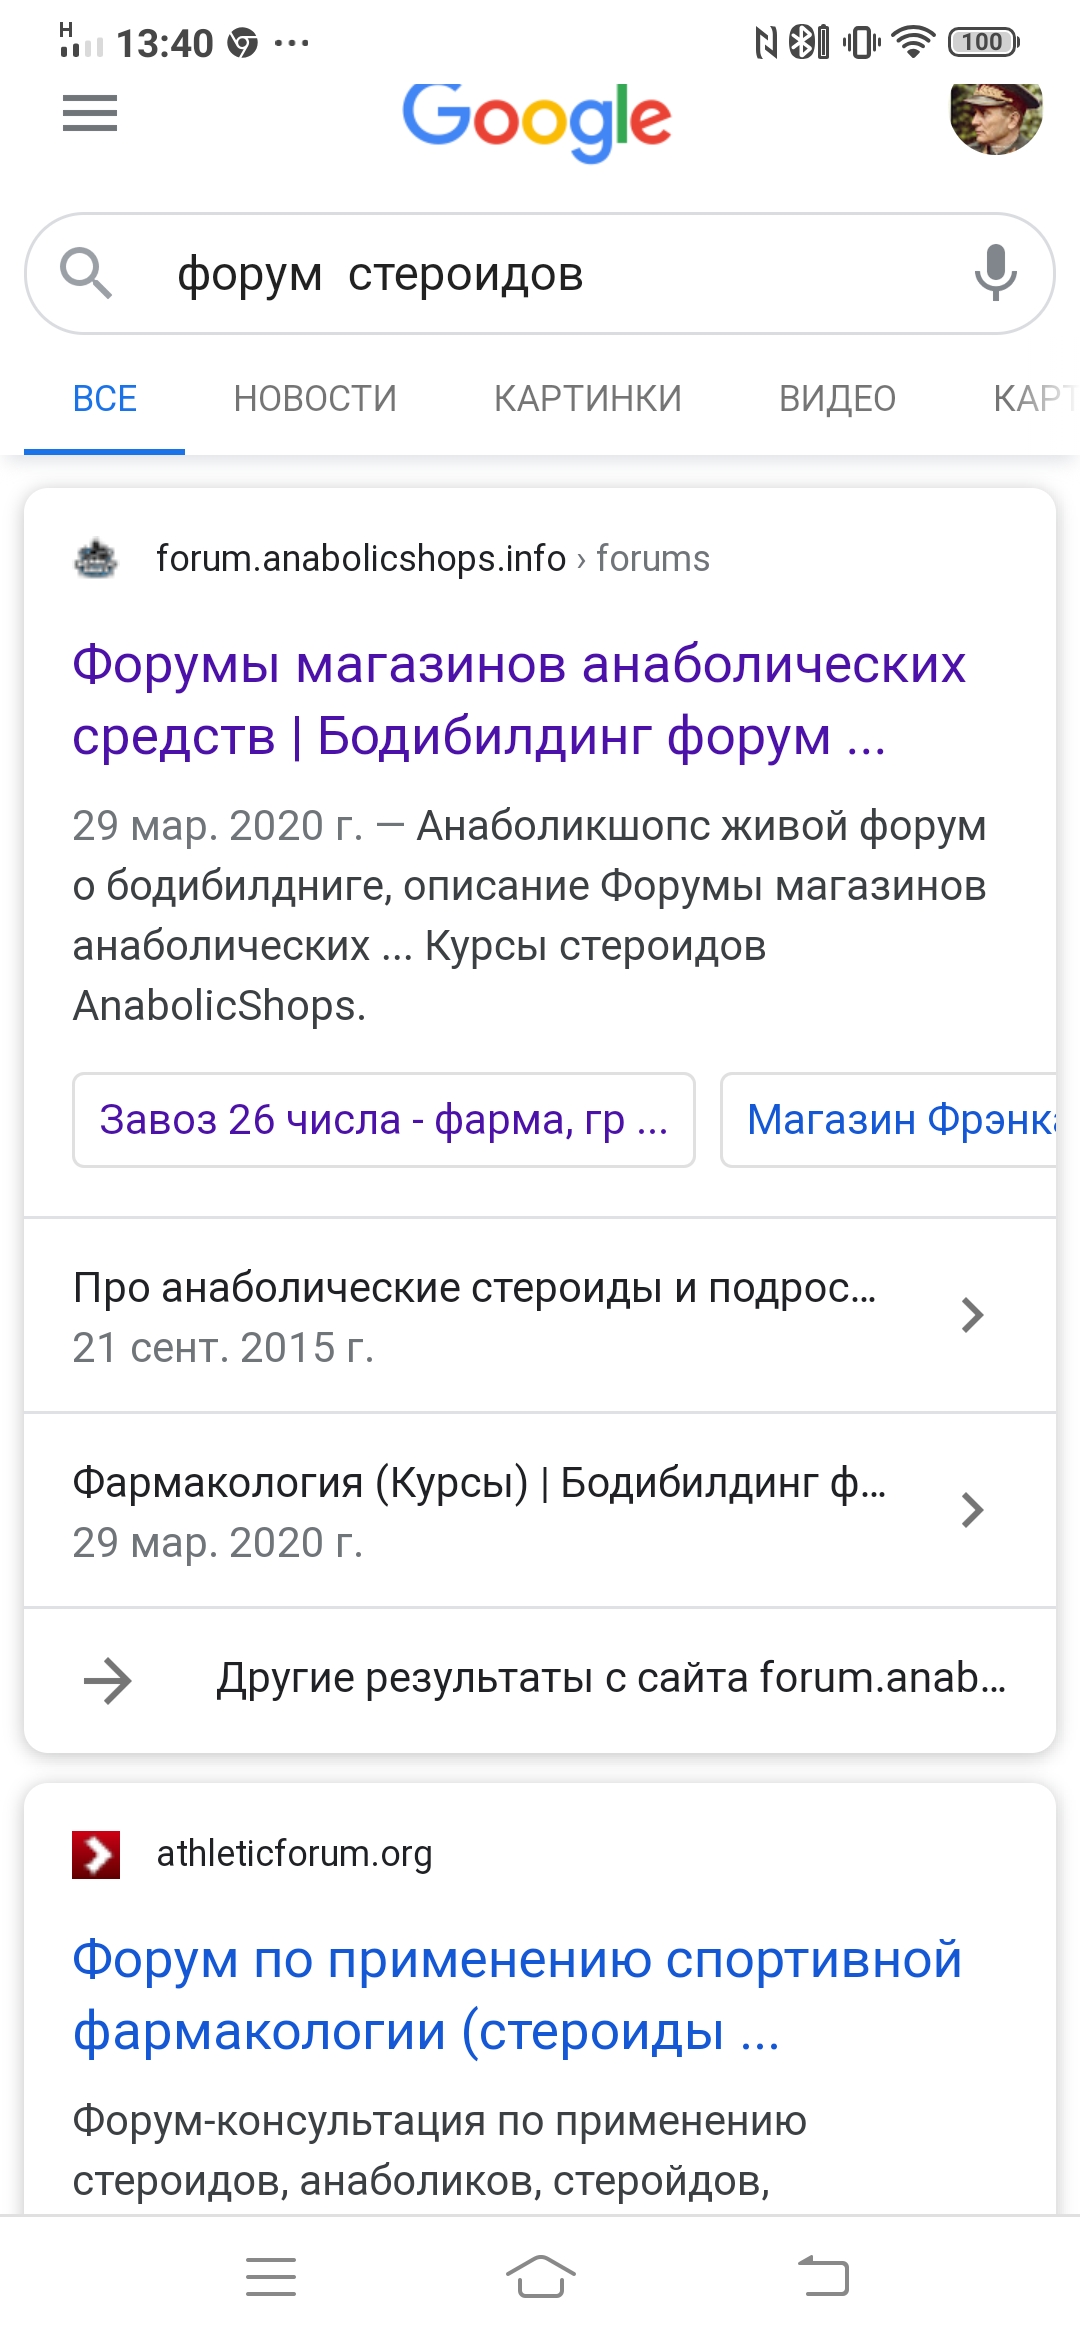Viewport: 1080px width, 2340px height.
Task: Click the search field with 'форум стероидов'
Action: [540, 274]
